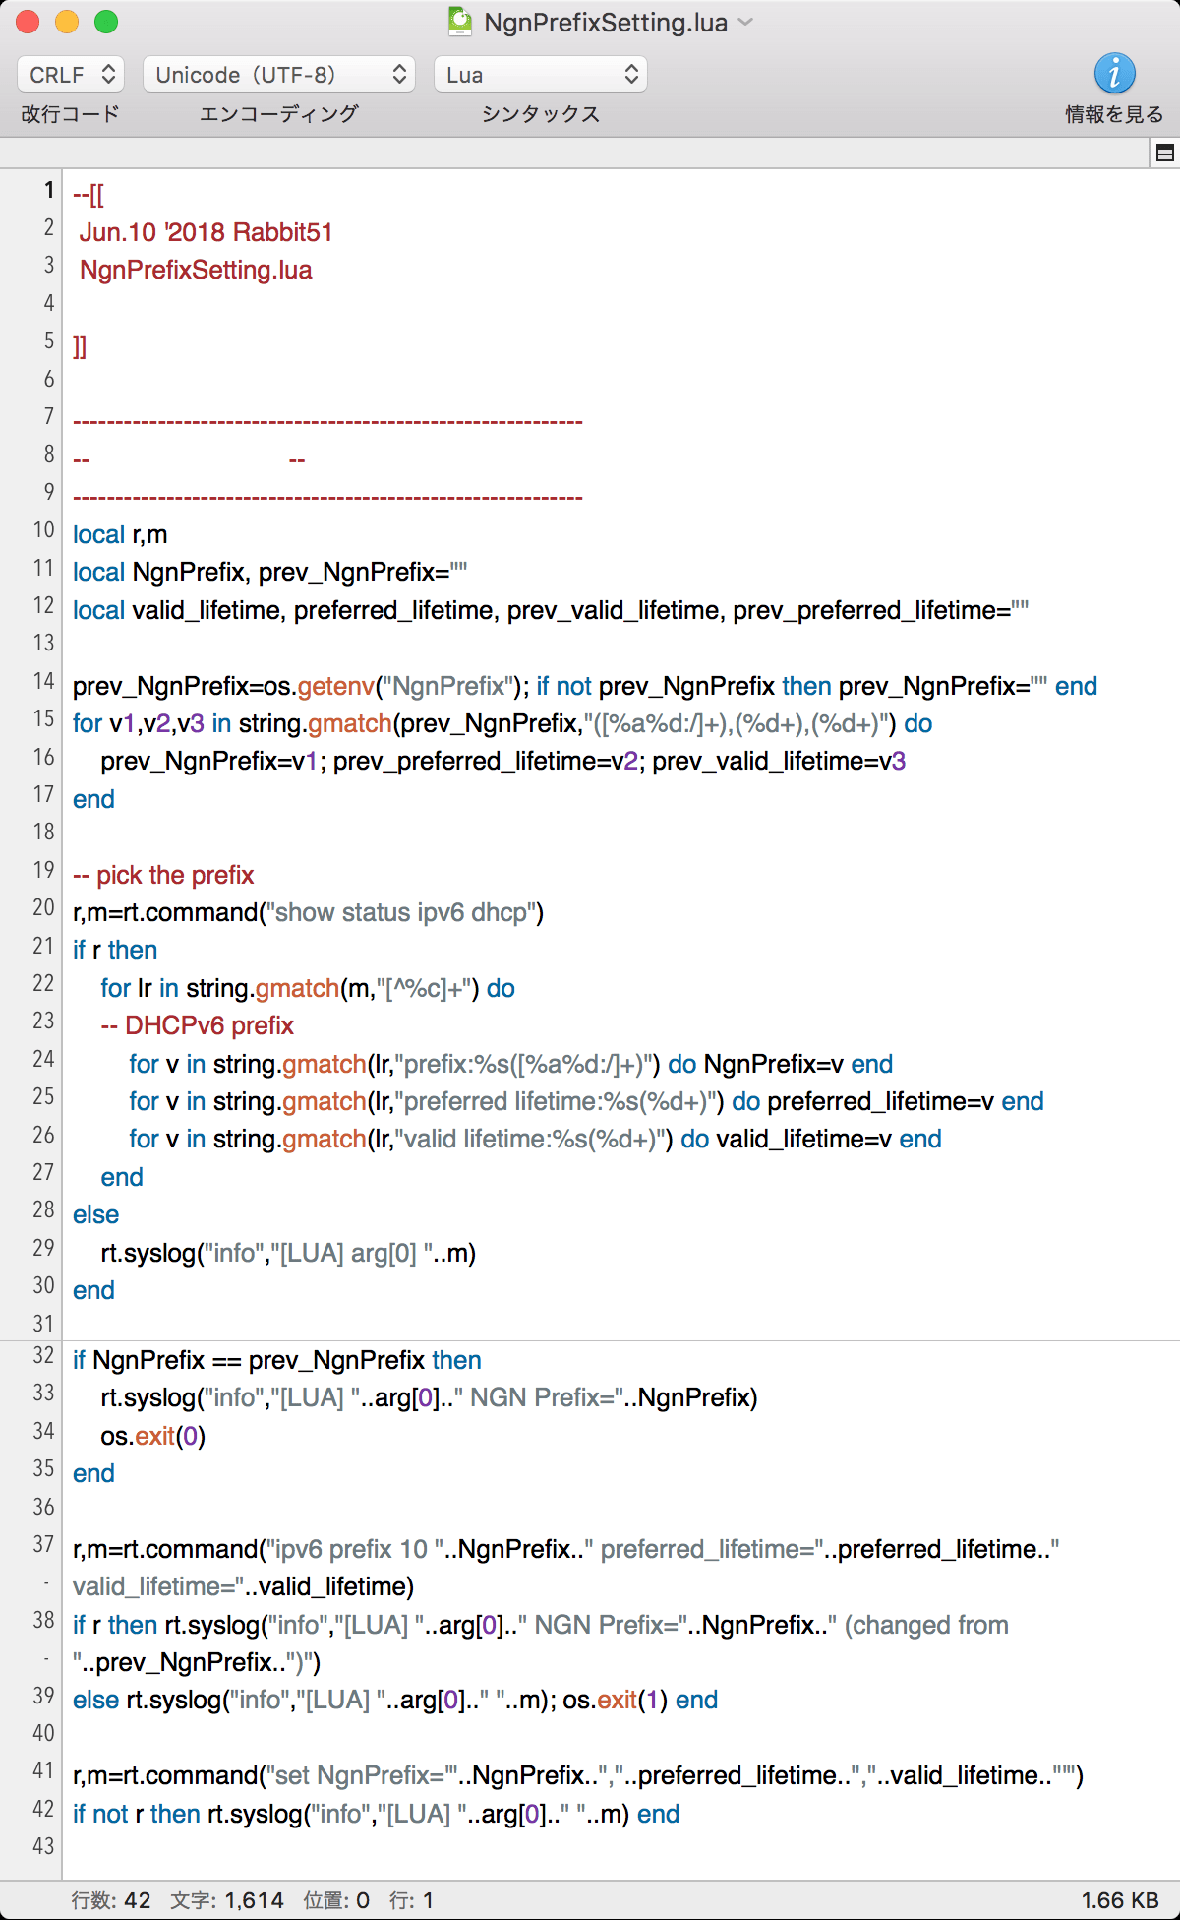This screenshot has height=1920, width=1180.
Task: Click the split editor icon
Action: pyautogui.click(x=1164, y=153)
